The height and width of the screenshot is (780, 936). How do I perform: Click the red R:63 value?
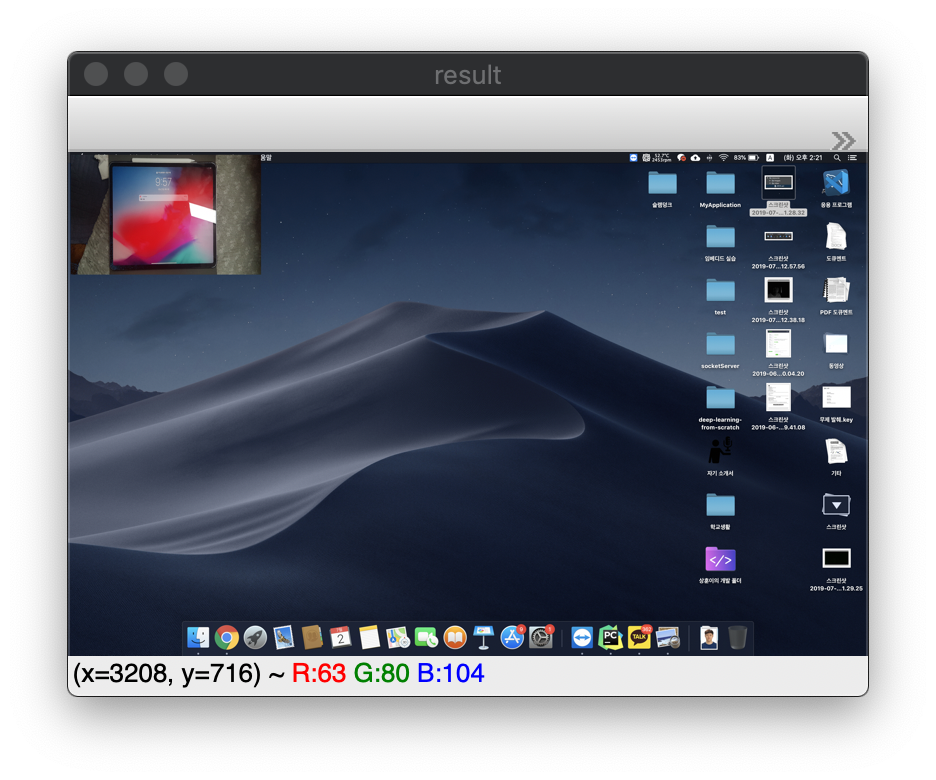pyautogui.click(x=319, y=674)
